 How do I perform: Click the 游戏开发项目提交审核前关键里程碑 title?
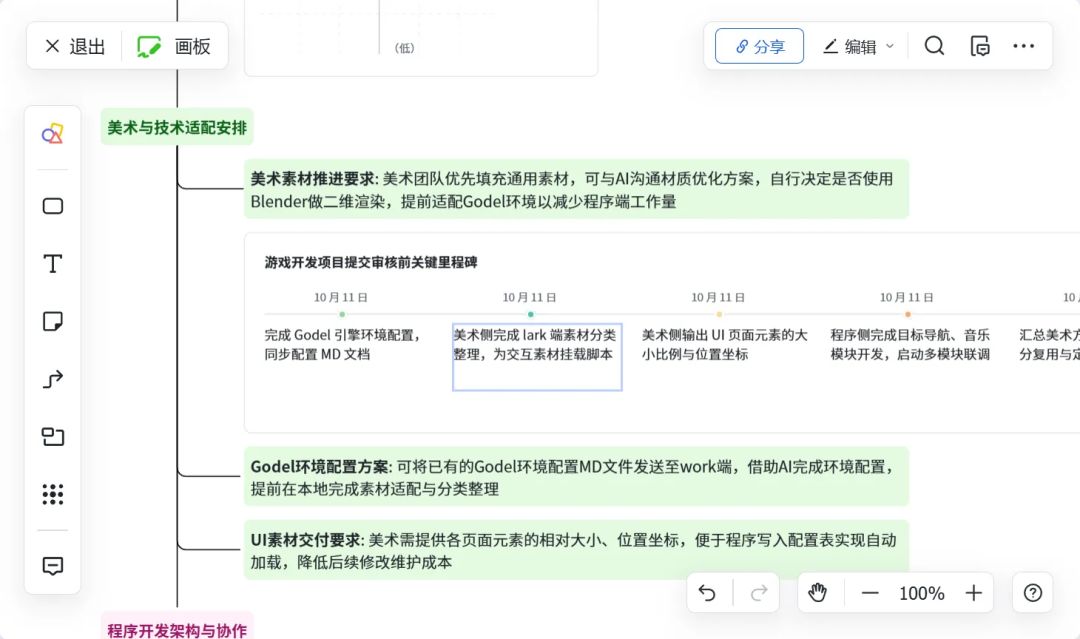371,262
